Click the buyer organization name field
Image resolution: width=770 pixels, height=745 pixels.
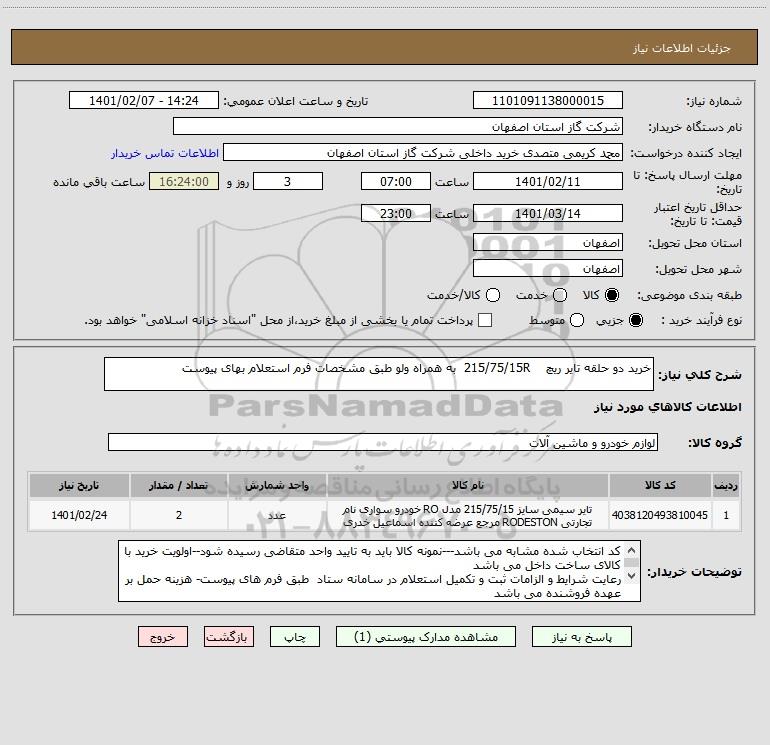click(x=398, y=127)
